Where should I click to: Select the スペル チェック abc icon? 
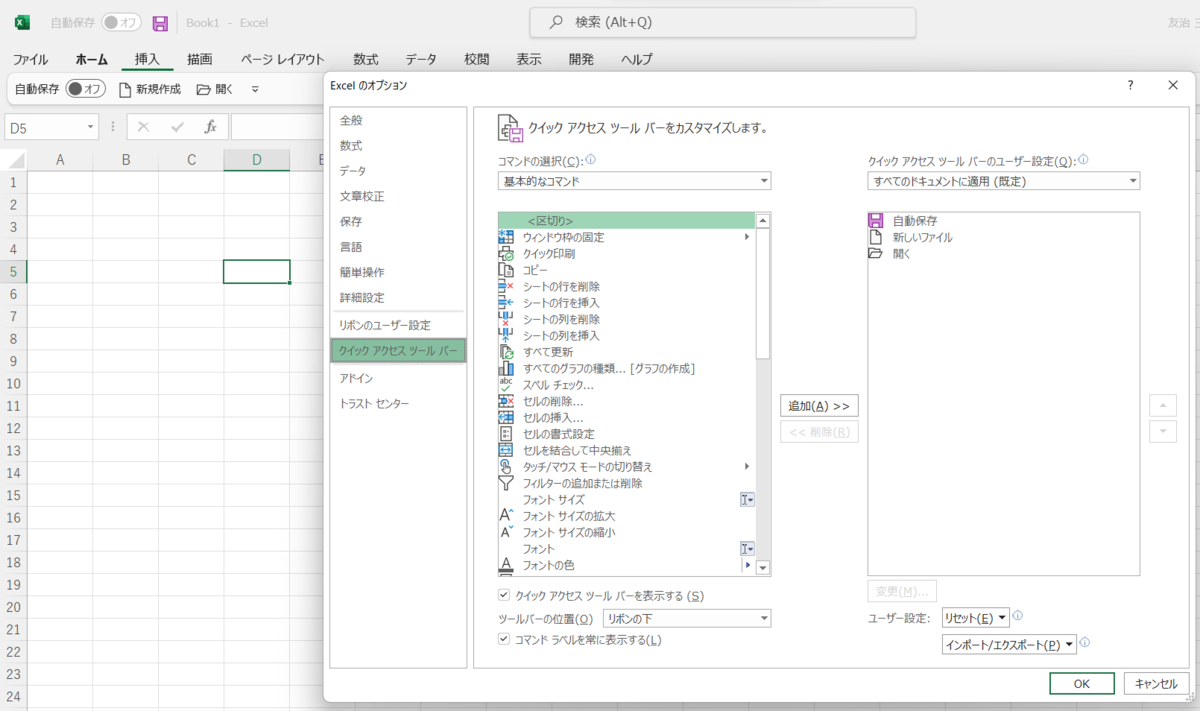tap(506, 385)
